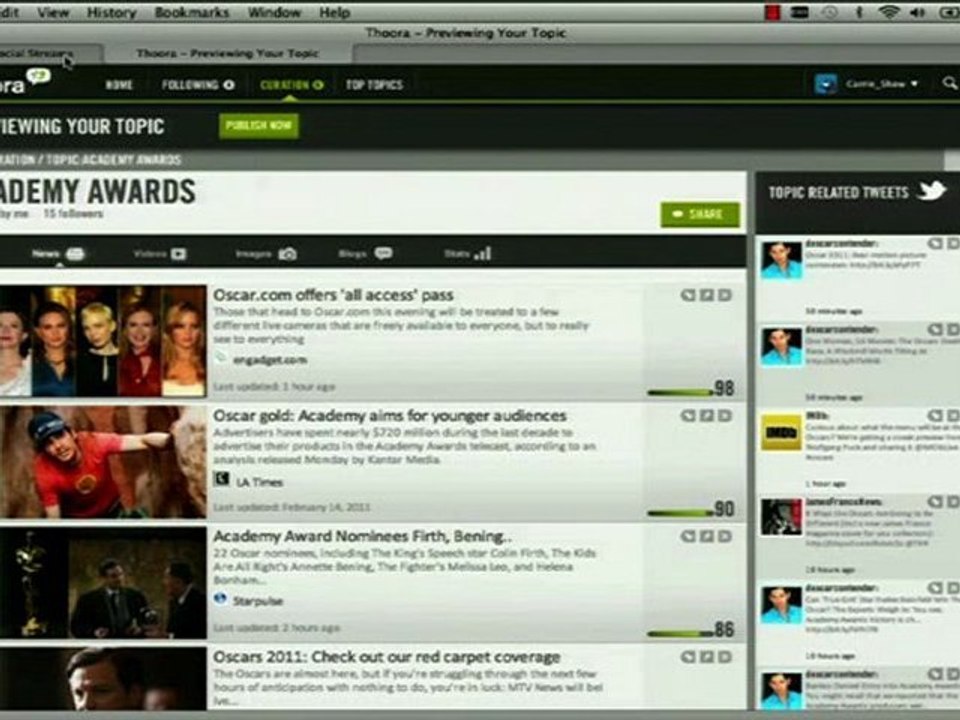
Task: Click the tag icon on Oscar.com article
Action: (x=688, y=295)
